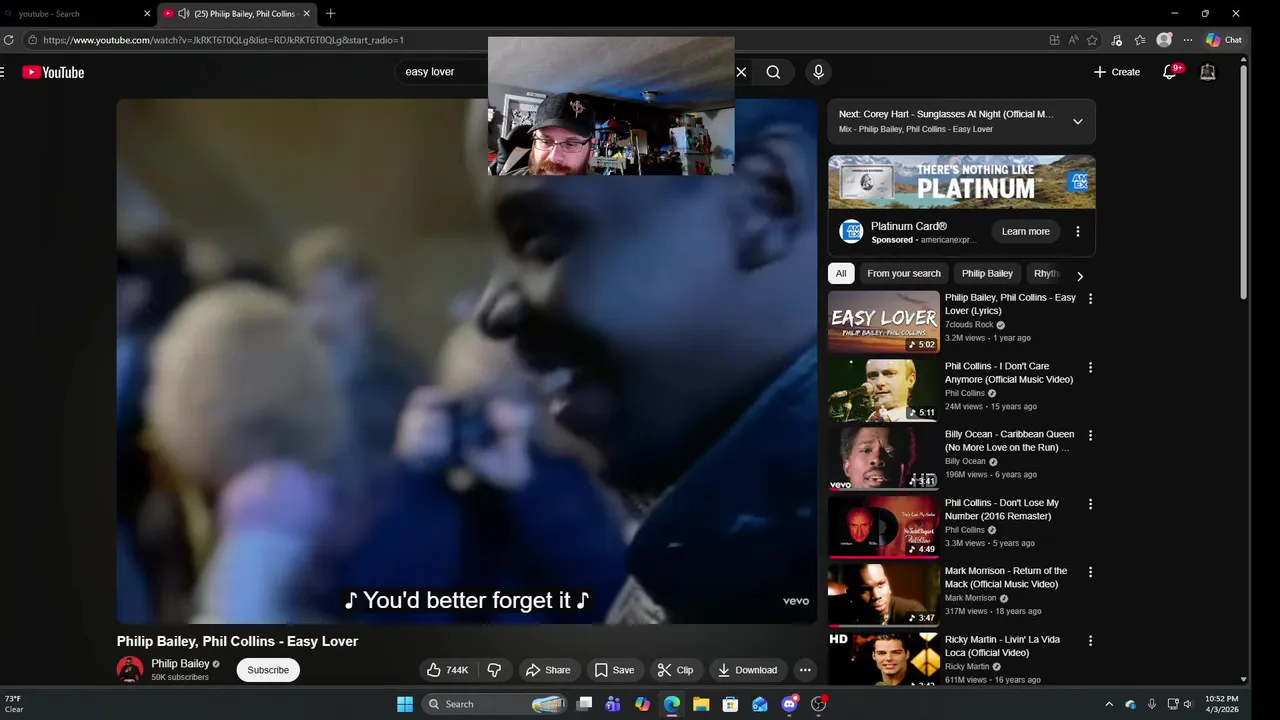Open the Windows Start menu
The image size is (1280, 720).
405,704
